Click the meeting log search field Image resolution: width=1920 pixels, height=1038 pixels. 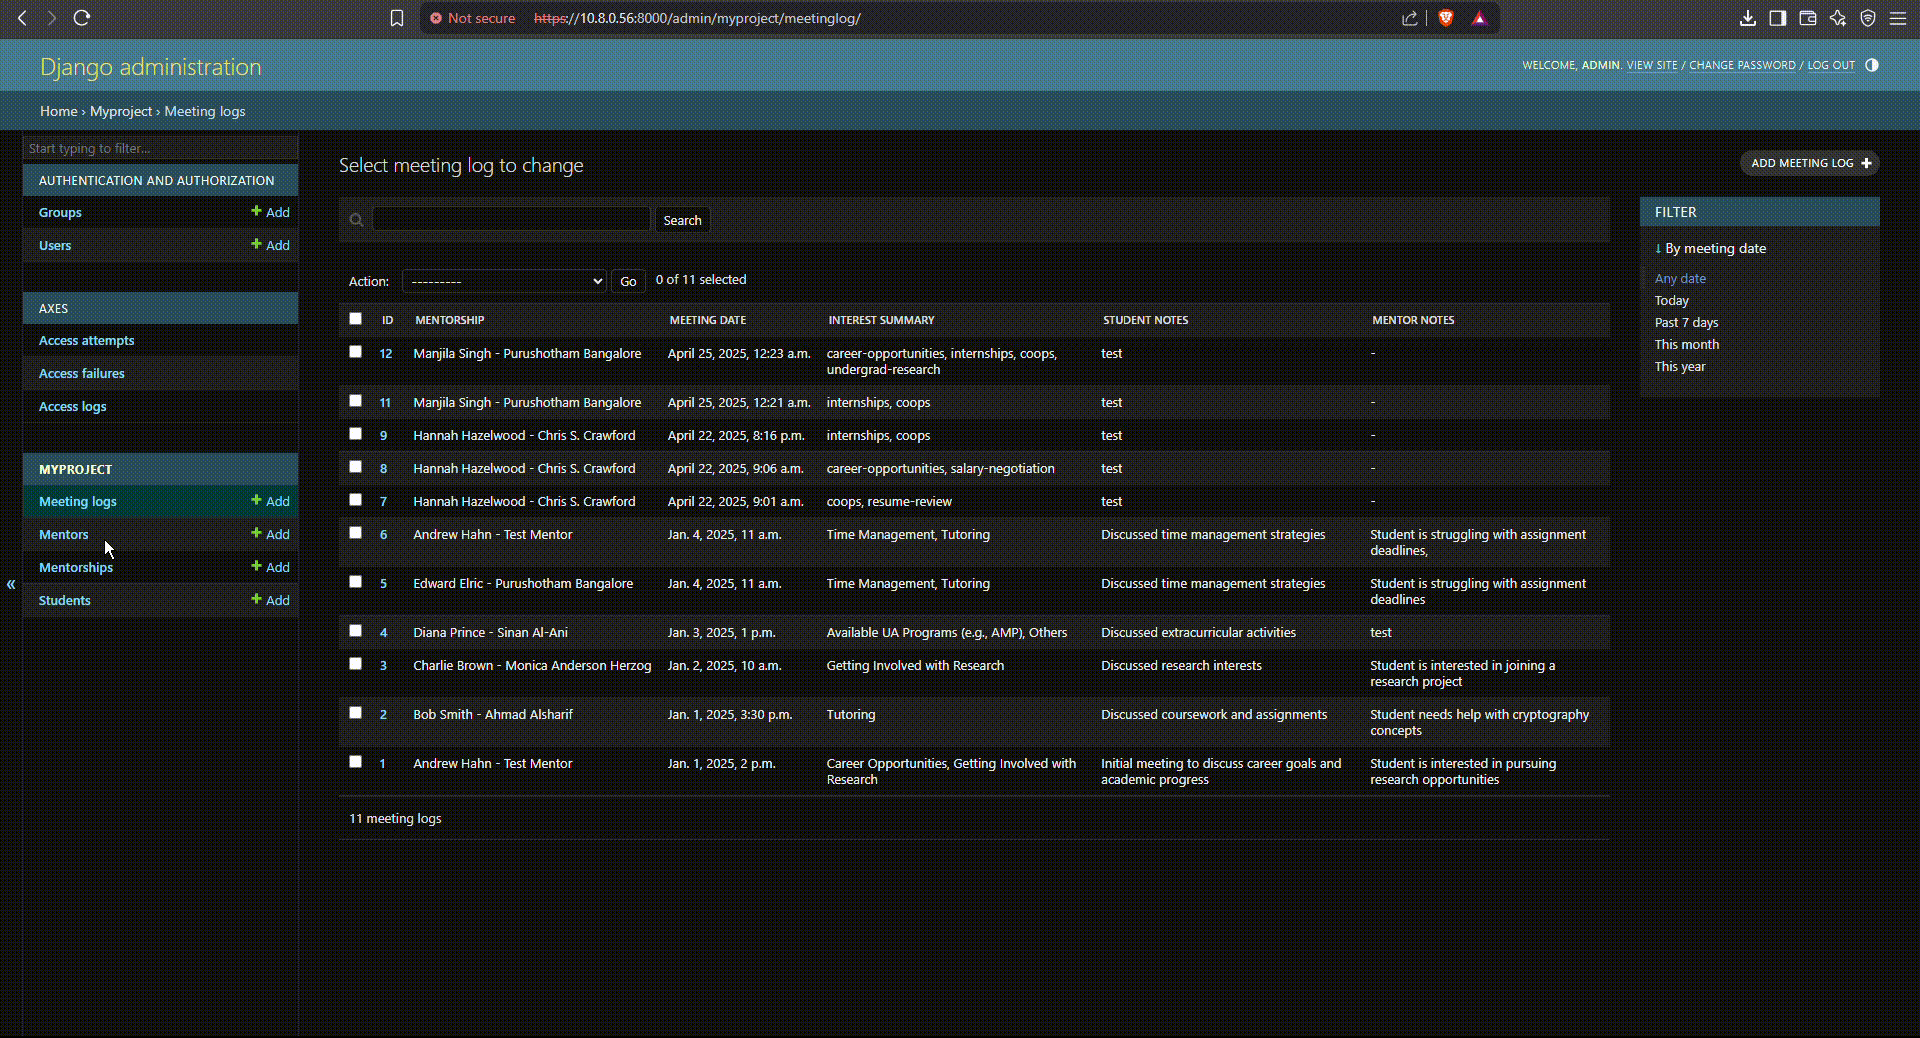coord(511,220)
